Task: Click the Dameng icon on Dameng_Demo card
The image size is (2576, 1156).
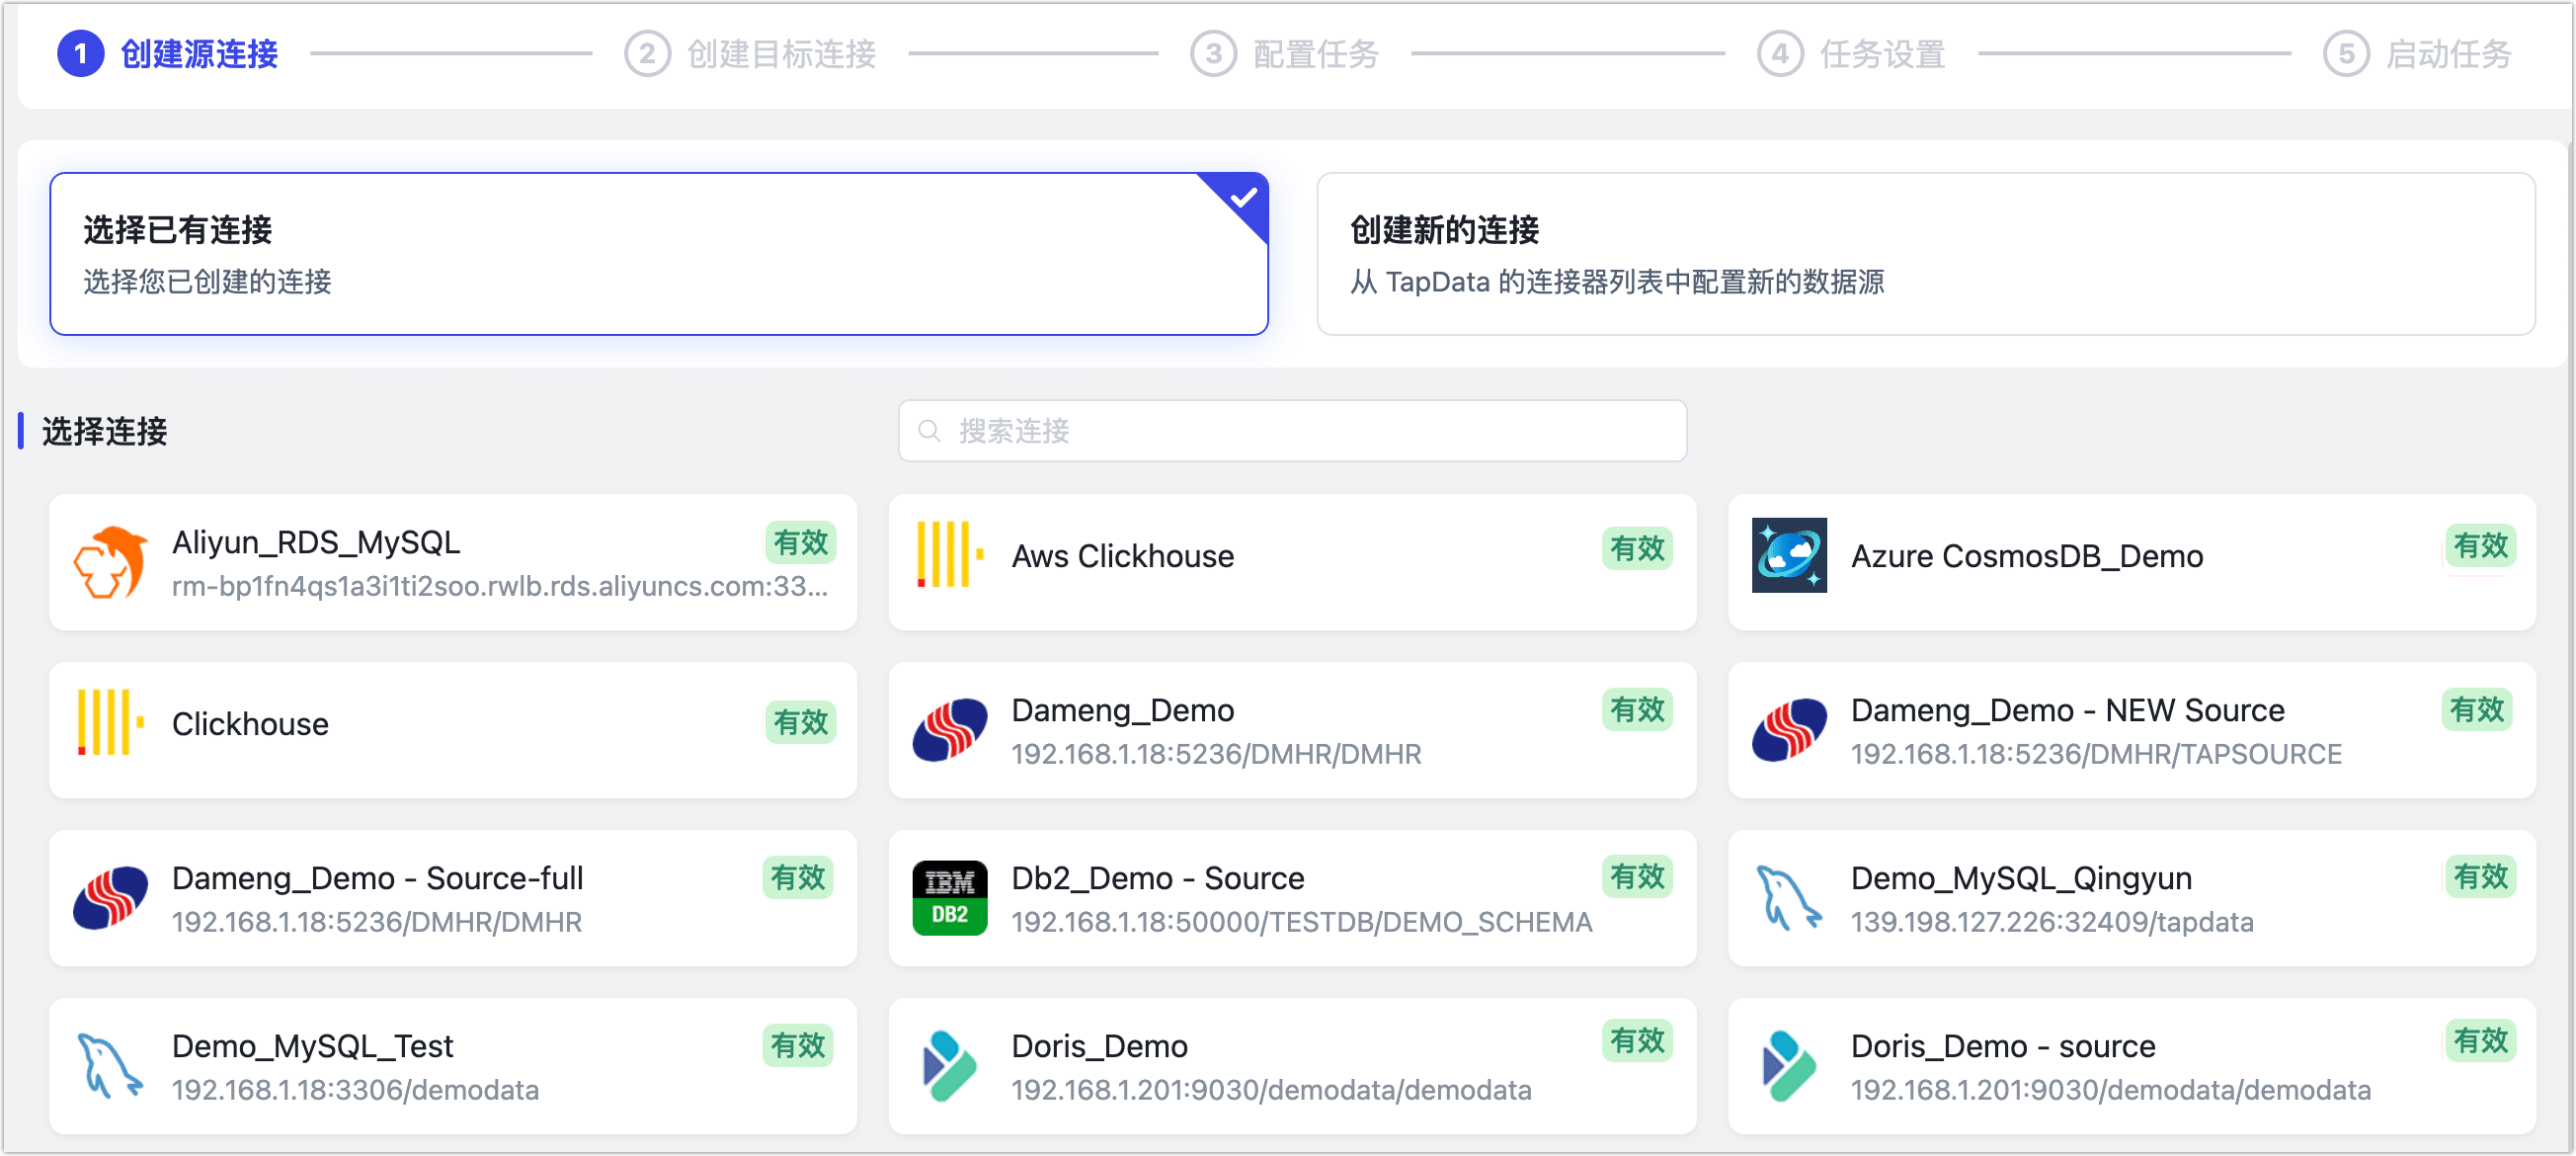Action: click(948, 728)
